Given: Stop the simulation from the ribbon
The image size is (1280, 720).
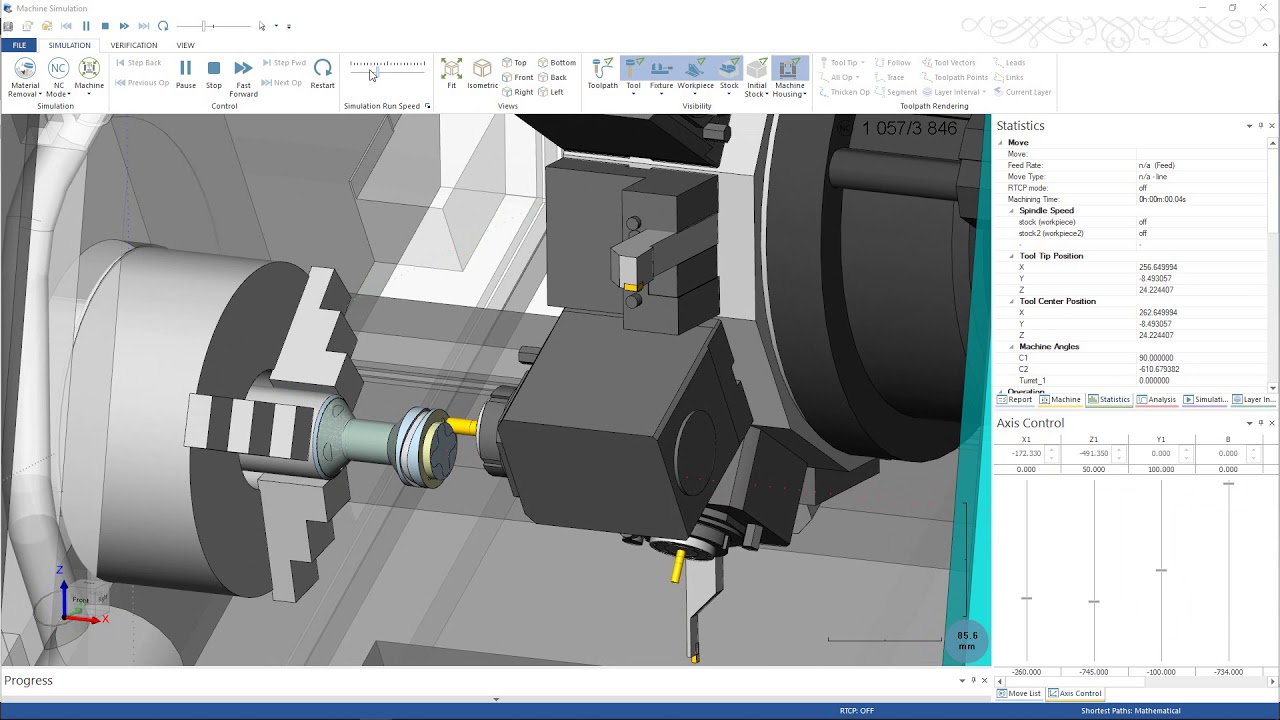Looking at the screenshot, I should coord(214,74).
